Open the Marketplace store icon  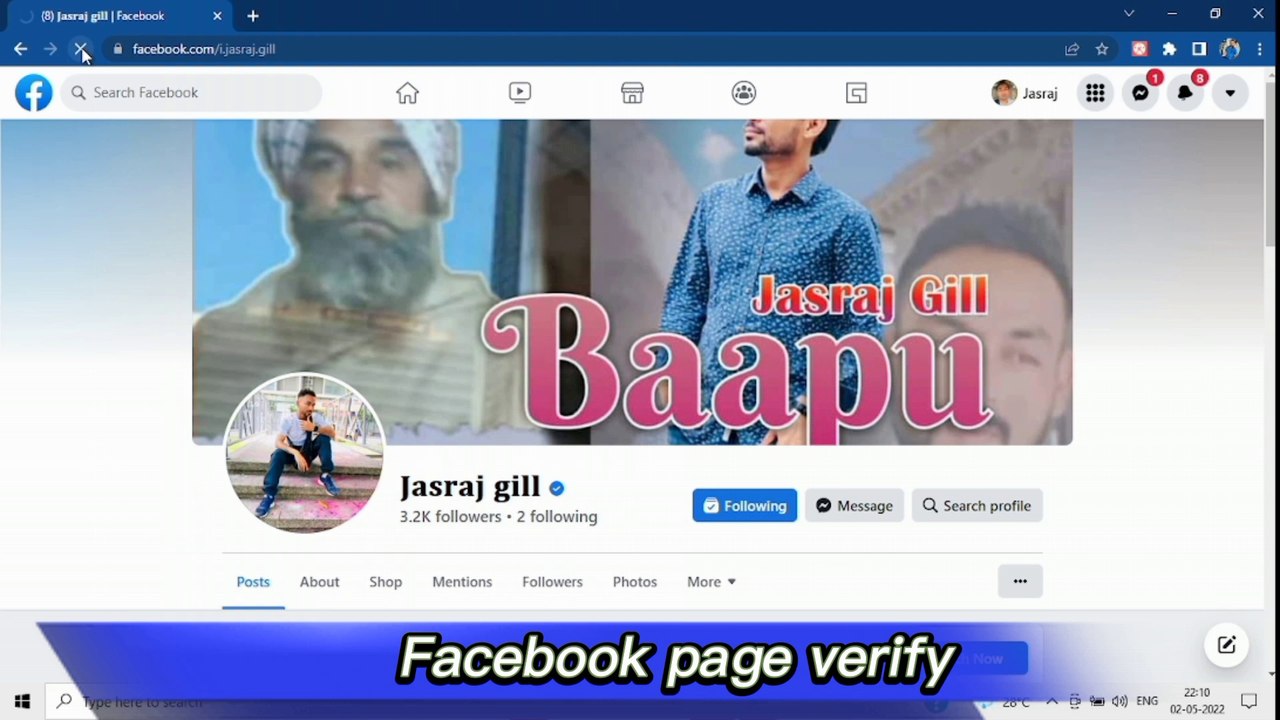[x=632, y=93]
